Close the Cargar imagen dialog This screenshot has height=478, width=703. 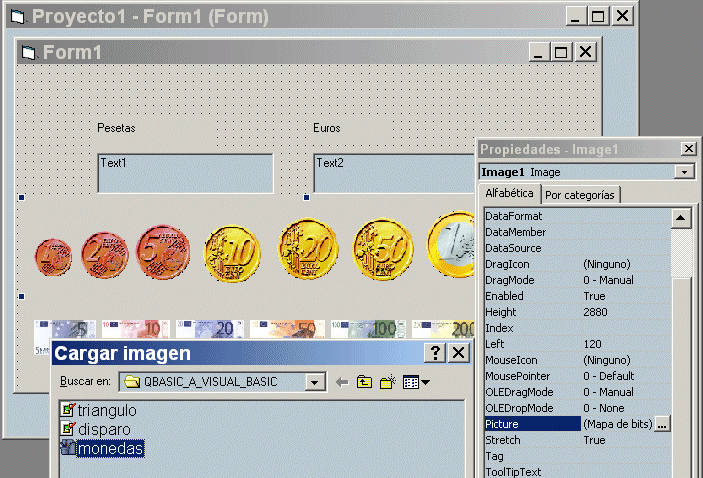coord(458,353)
